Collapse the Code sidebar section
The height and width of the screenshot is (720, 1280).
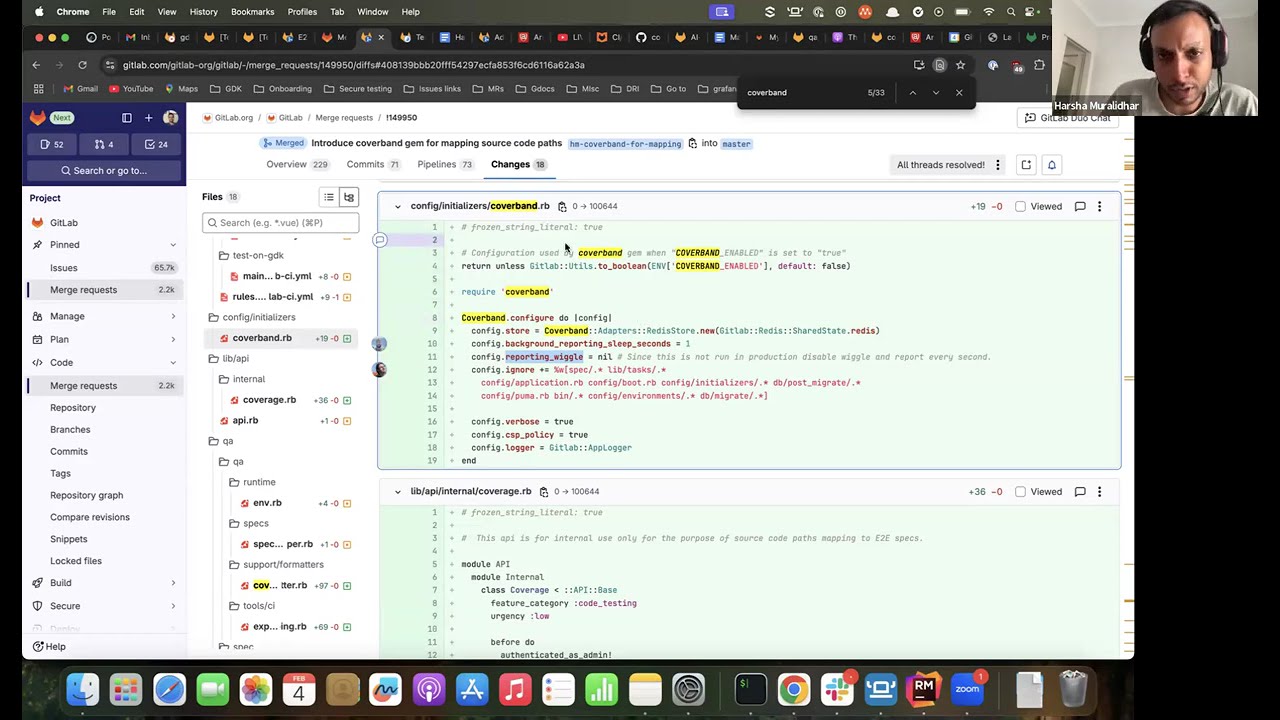tap(104, 362)
